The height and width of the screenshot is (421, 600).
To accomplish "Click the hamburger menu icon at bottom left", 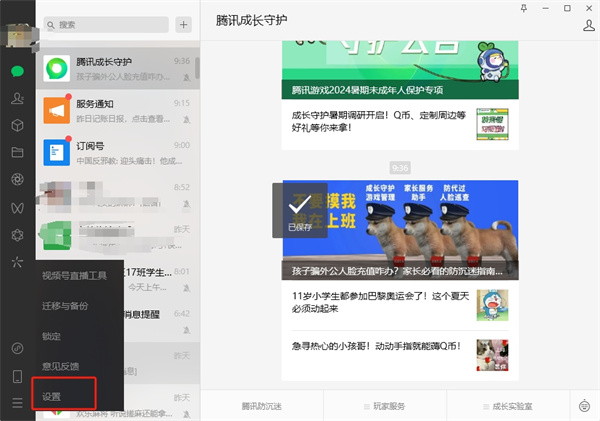I will click(17, 403).
